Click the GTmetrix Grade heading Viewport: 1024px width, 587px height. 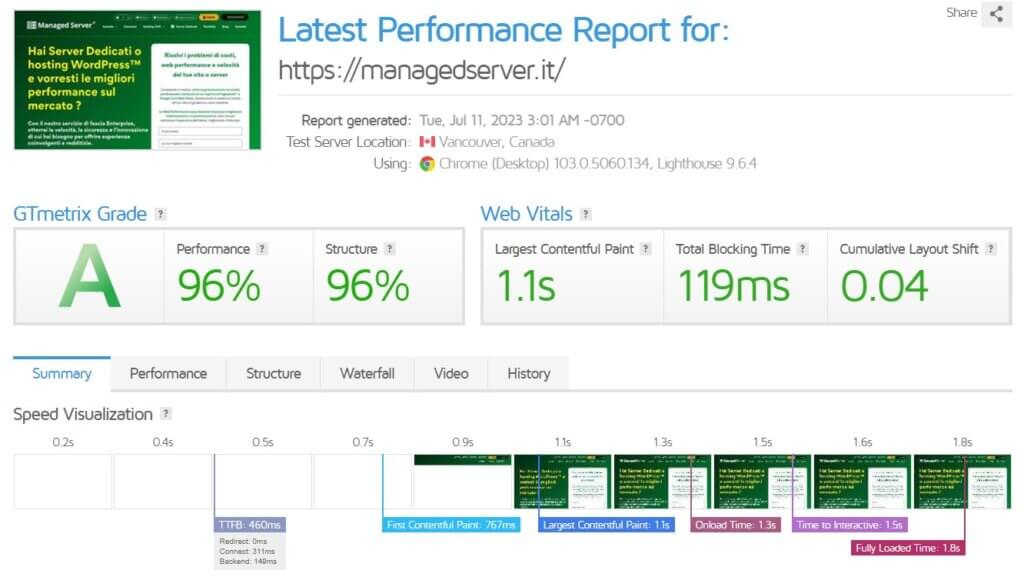(80, 214)
